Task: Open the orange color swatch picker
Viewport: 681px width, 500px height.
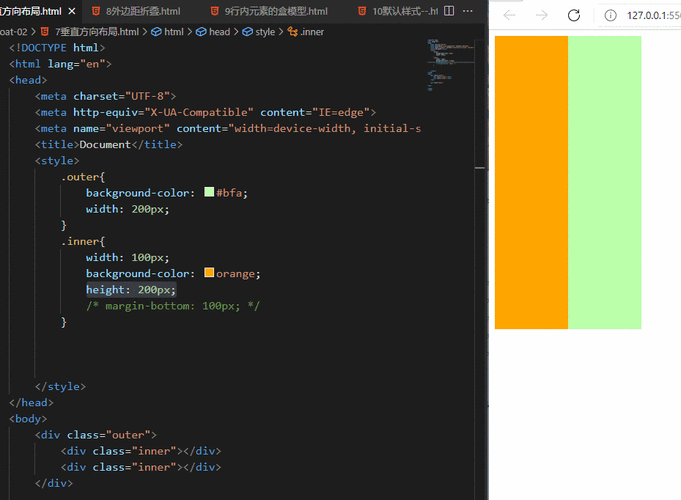Action: coord(209,273)
